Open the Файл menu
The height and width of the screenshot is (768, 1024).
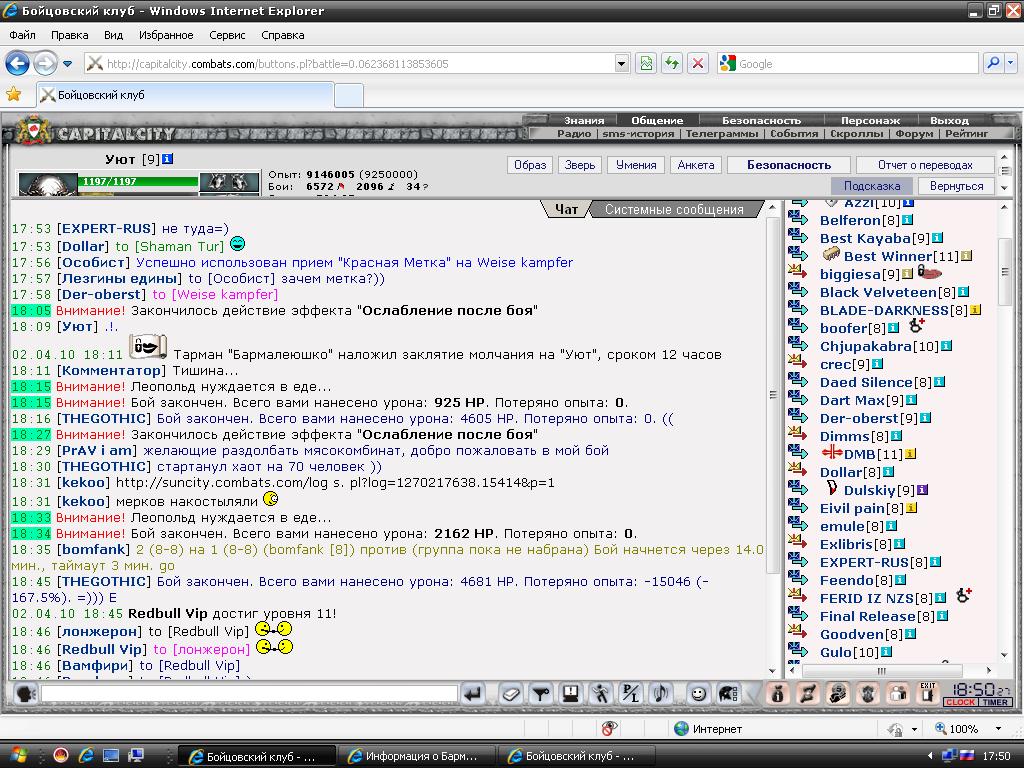coord(22,35)
